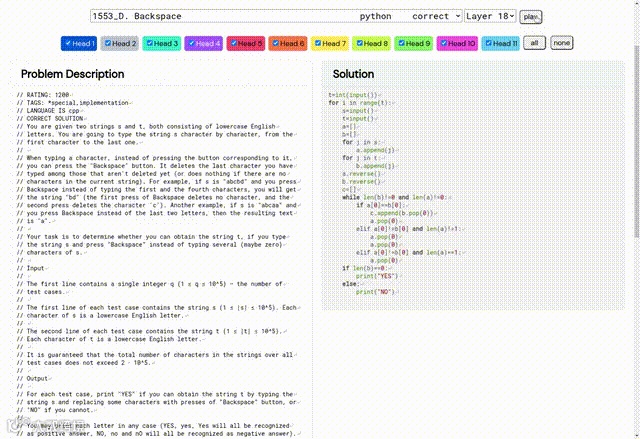Toggle the Head 2 checkbox
This screenshot has height=439, width=640.
108,43
